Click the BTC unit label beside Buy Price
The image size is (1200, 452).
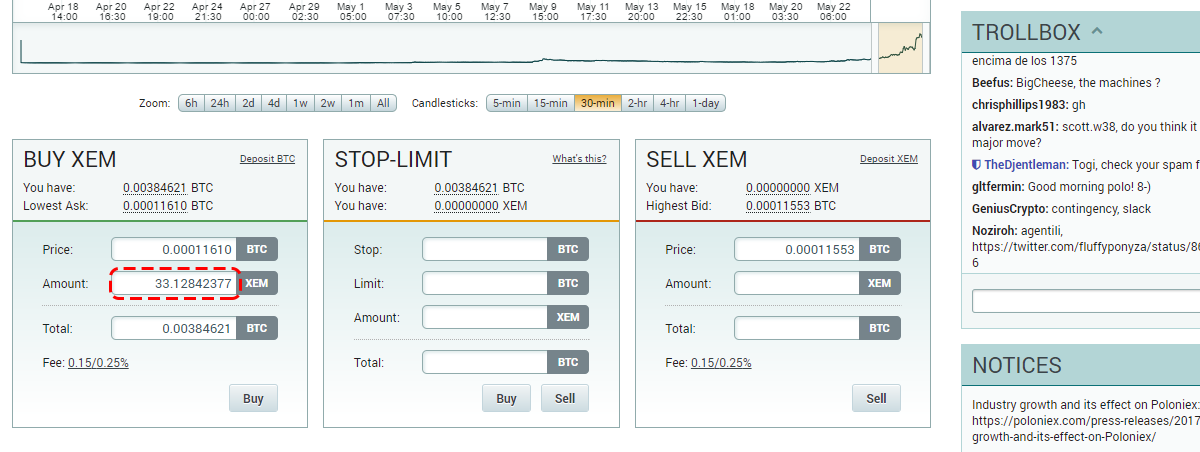(x=257, y=250)
